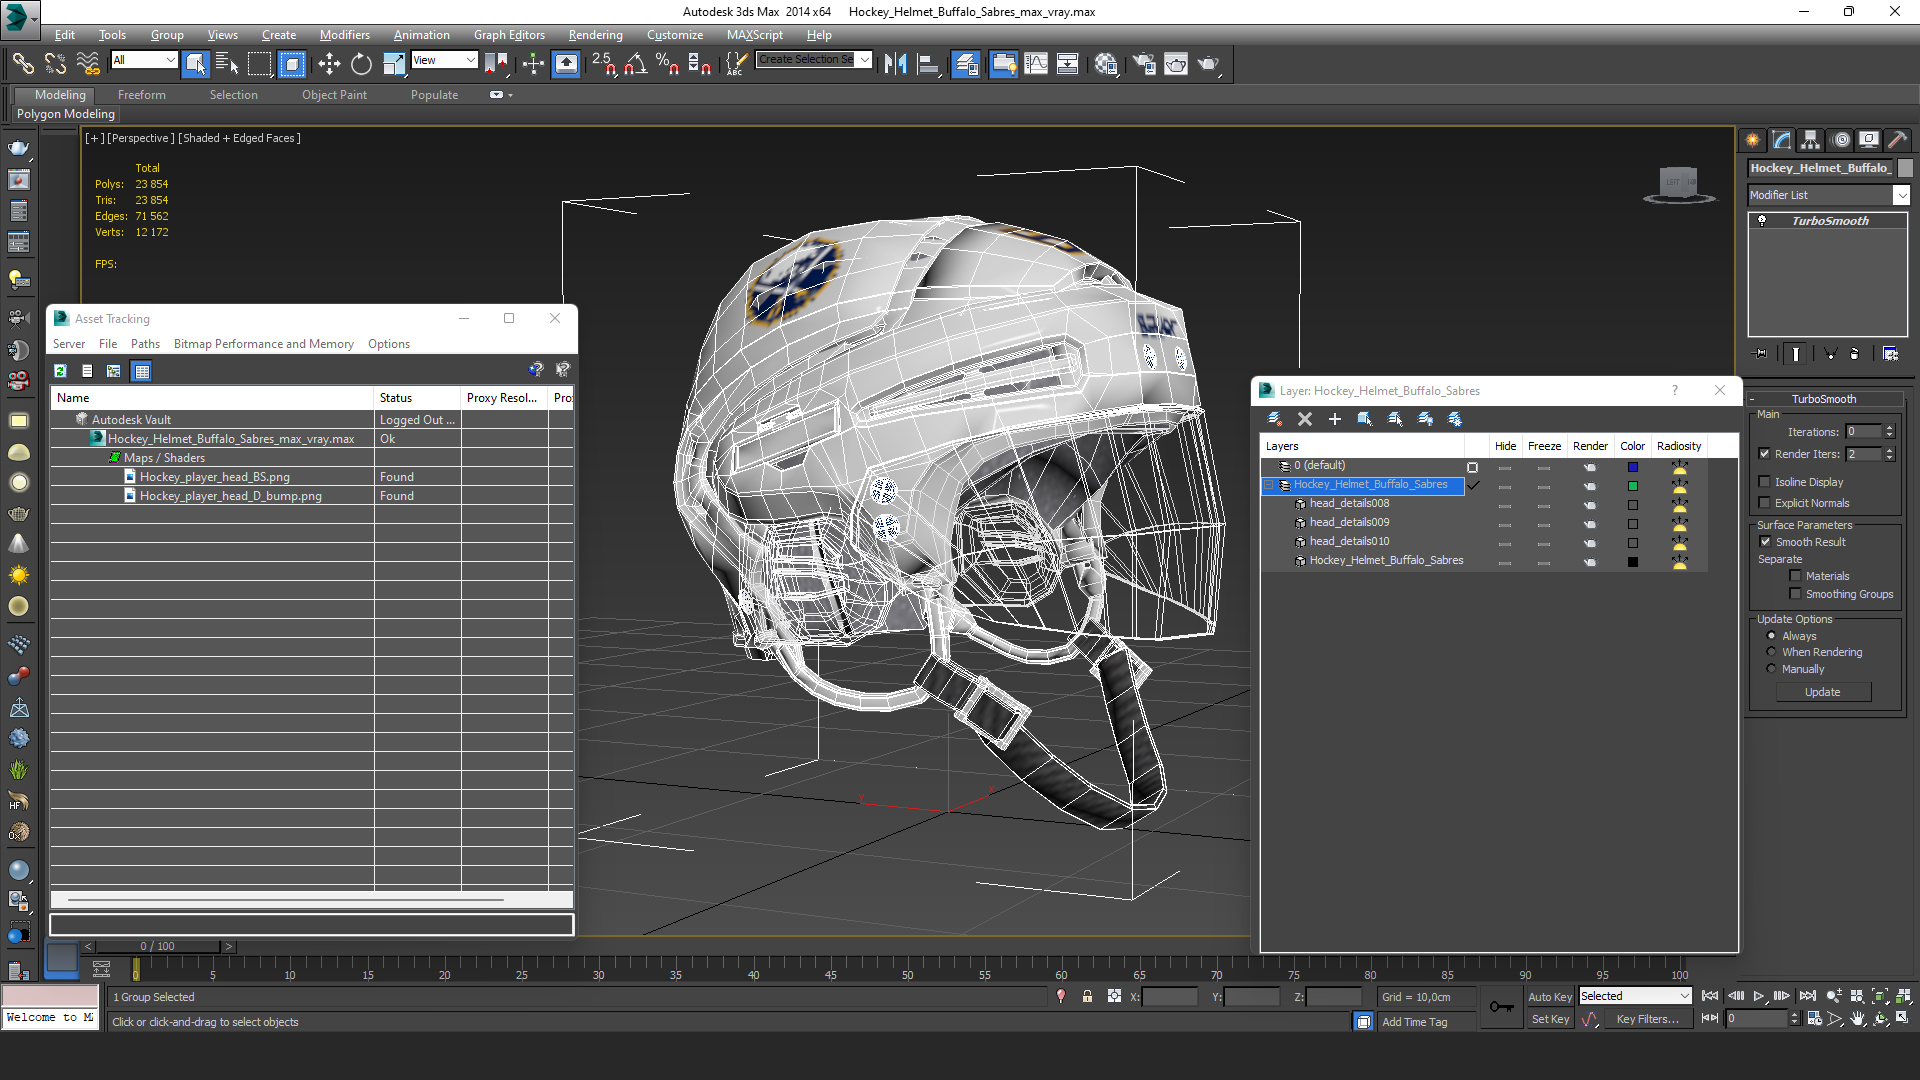Click the TurboSmooth Update button

click(x=1822, y=692)
